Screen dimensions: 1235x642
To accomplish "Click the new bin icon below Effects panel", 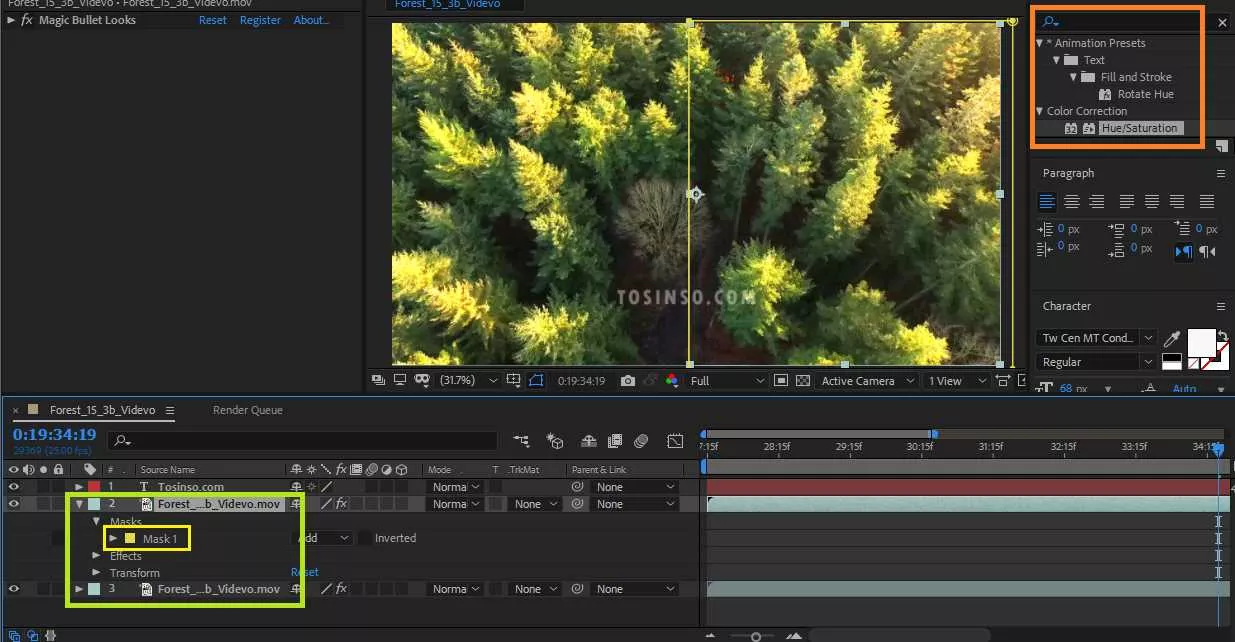I will click(1221, 147).
